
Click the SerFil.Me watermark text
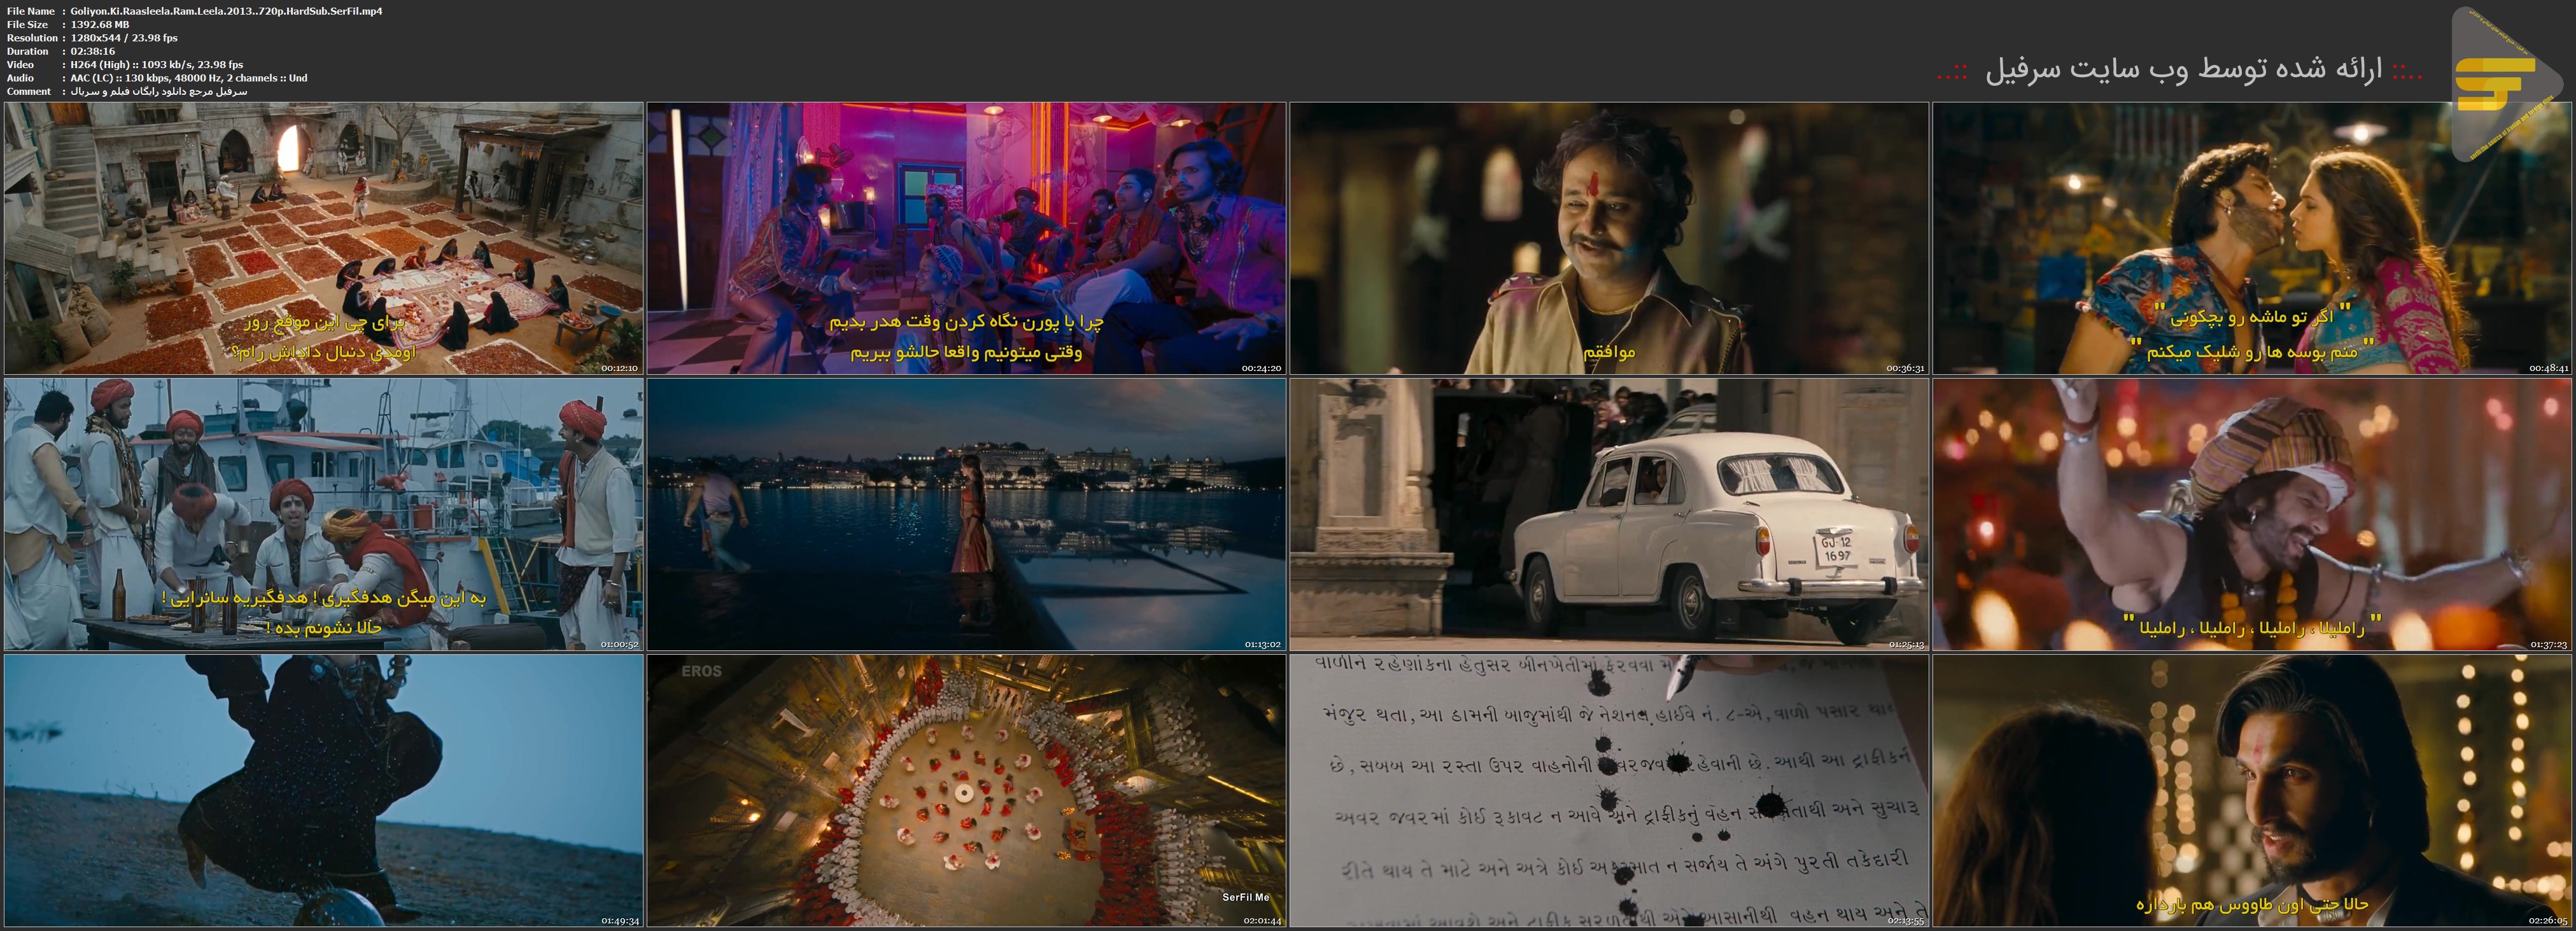(1245, 897)
